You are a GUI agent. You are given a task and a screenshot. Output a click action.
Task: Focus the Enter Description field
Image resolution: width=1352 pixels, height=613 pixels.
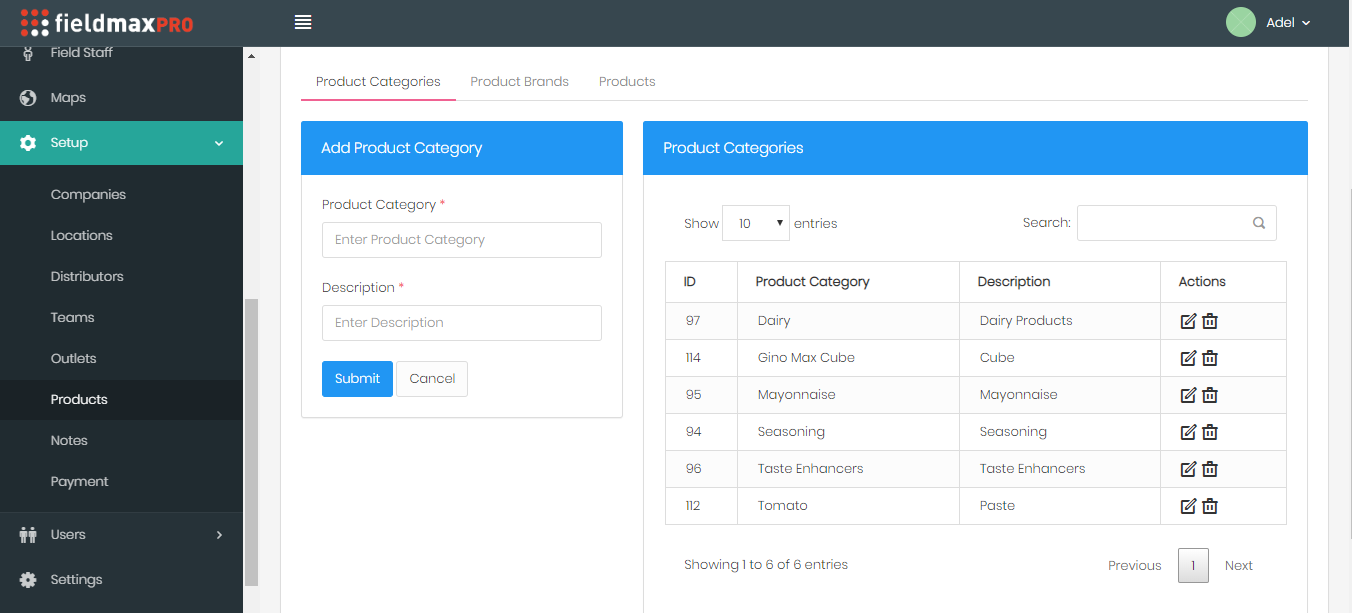tap(462, 323)
